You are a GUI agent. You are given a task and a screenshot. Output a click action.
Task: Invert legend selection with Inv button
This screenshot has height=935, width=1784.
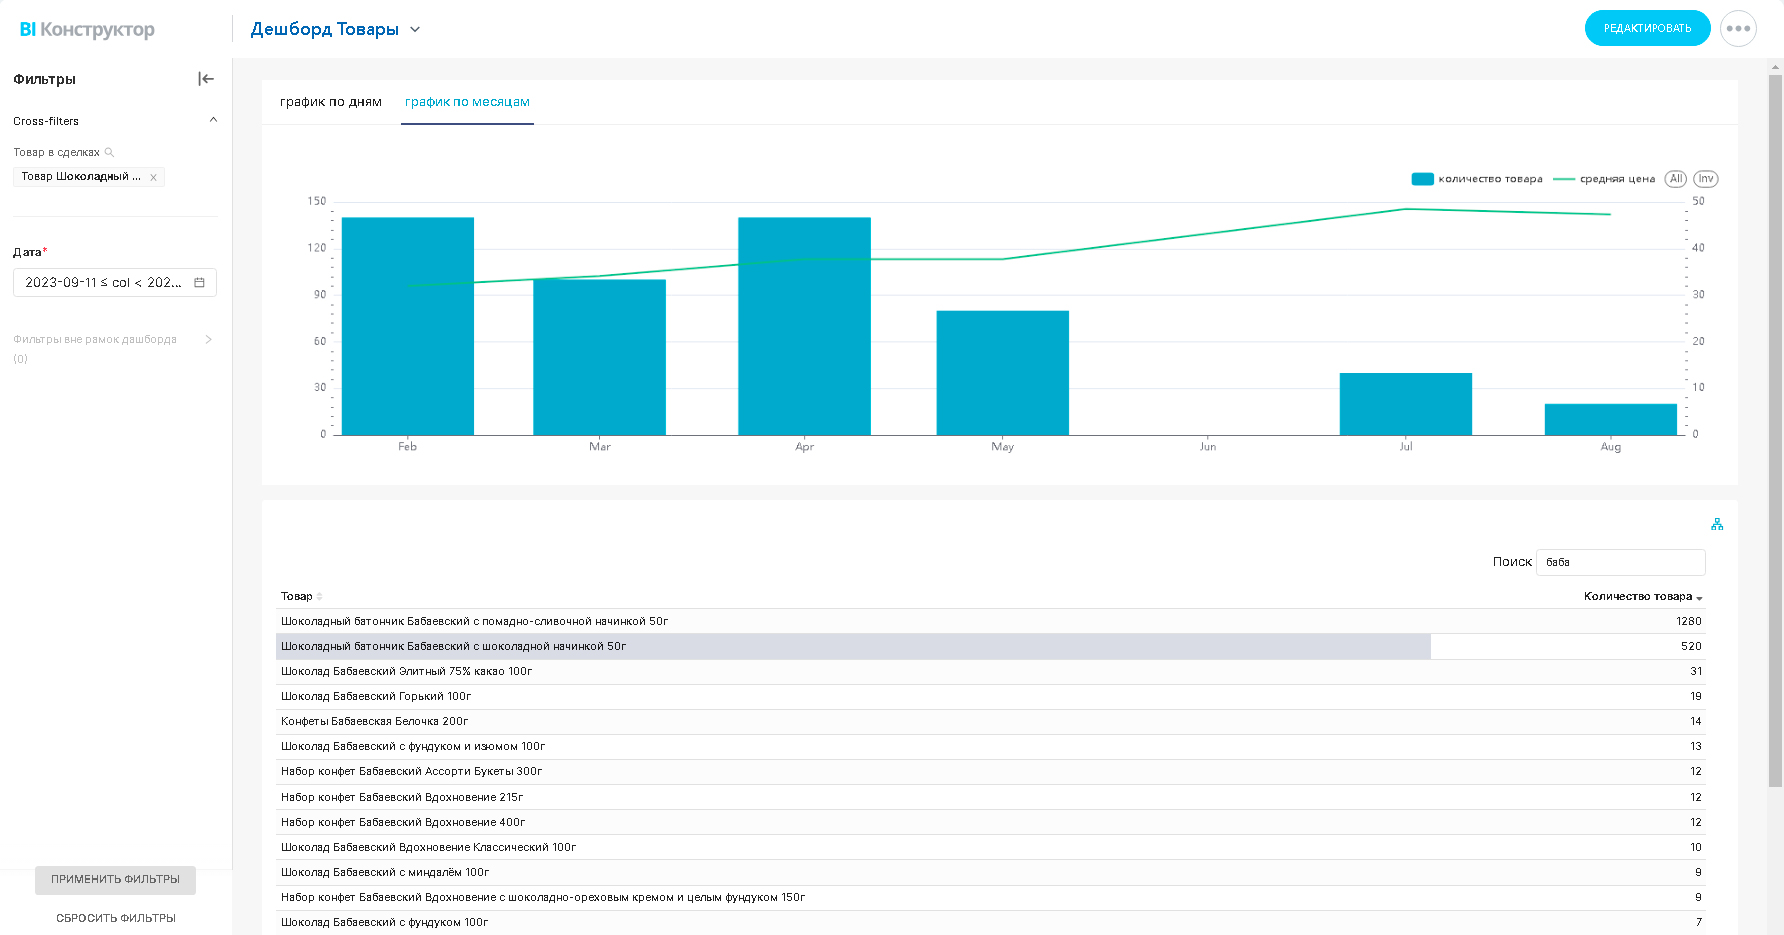pos(1706,179)
